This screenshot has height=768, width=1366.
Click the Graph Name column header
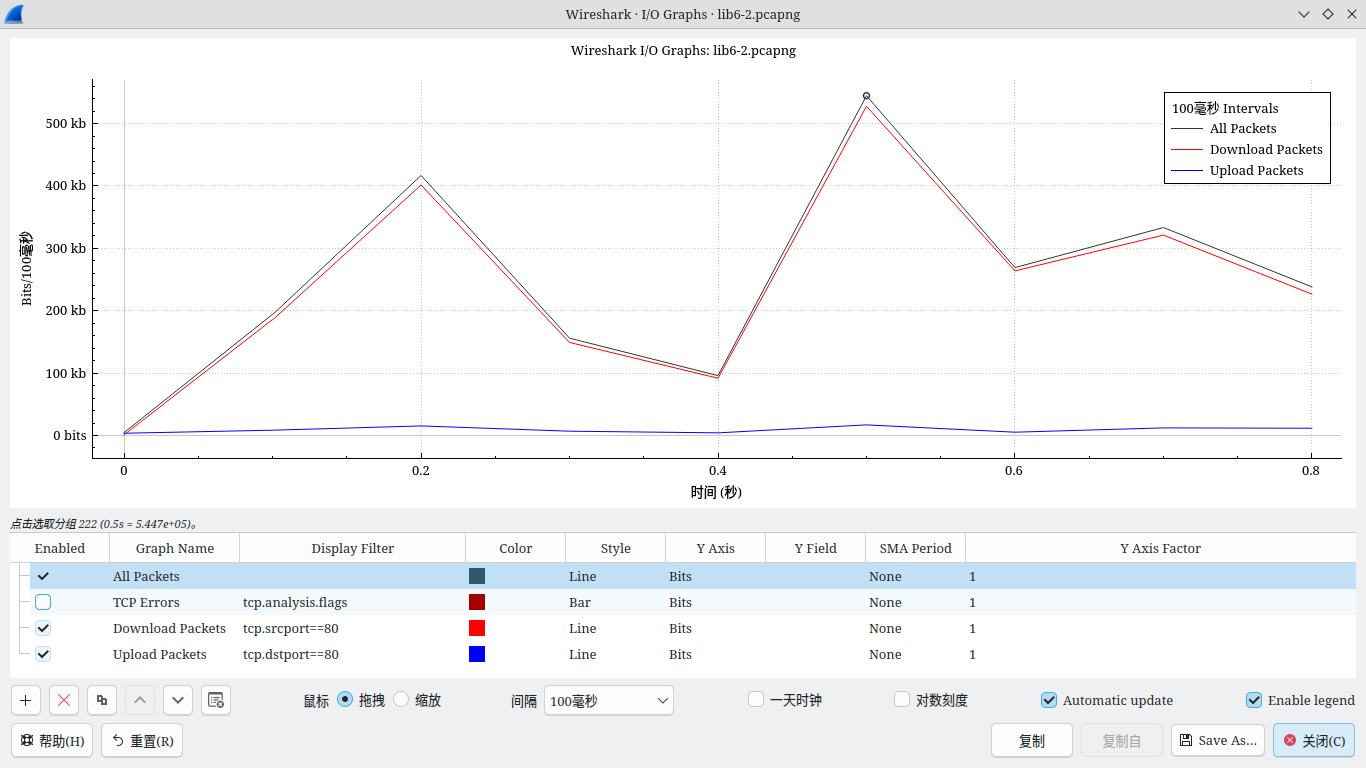[x=175, y=548]
